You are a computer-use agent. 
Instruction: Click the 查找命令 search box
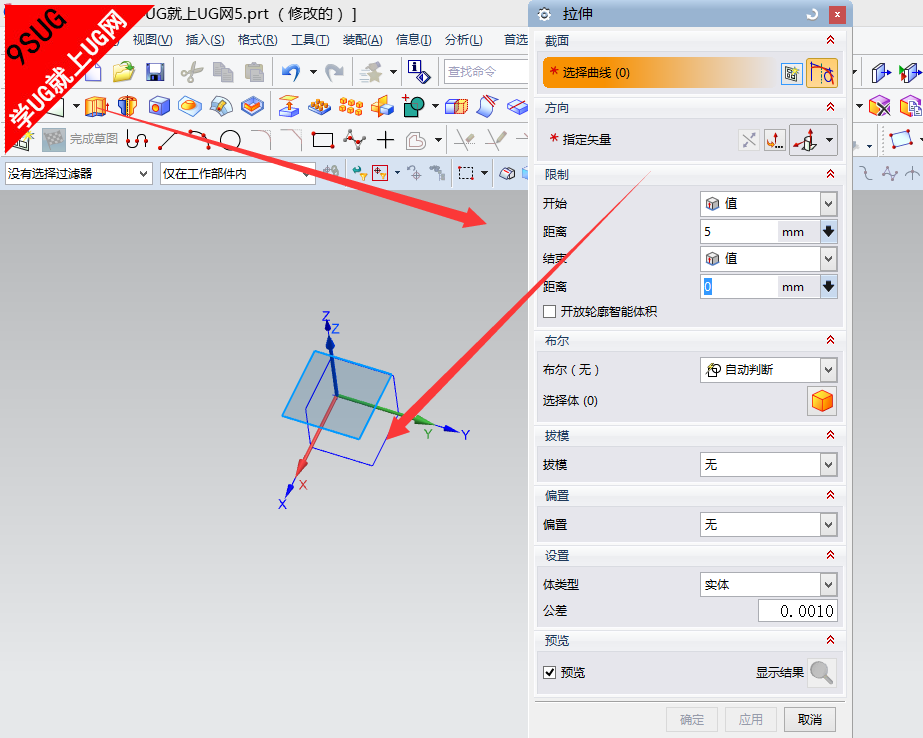(x=486, y=72)
